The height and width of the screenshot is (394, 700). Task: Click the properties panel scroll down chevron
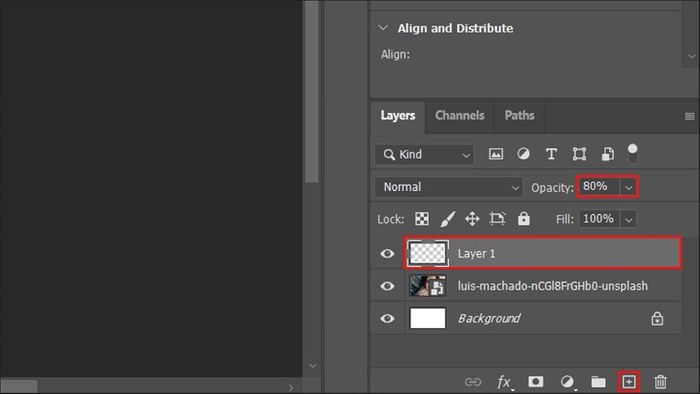tap(692, 56)
